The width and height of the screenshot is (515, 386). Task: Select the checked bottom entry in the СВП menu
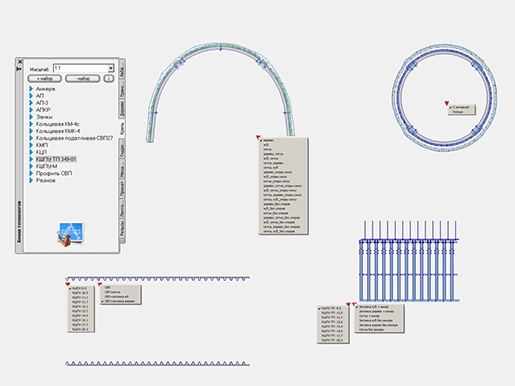point(120,301)
